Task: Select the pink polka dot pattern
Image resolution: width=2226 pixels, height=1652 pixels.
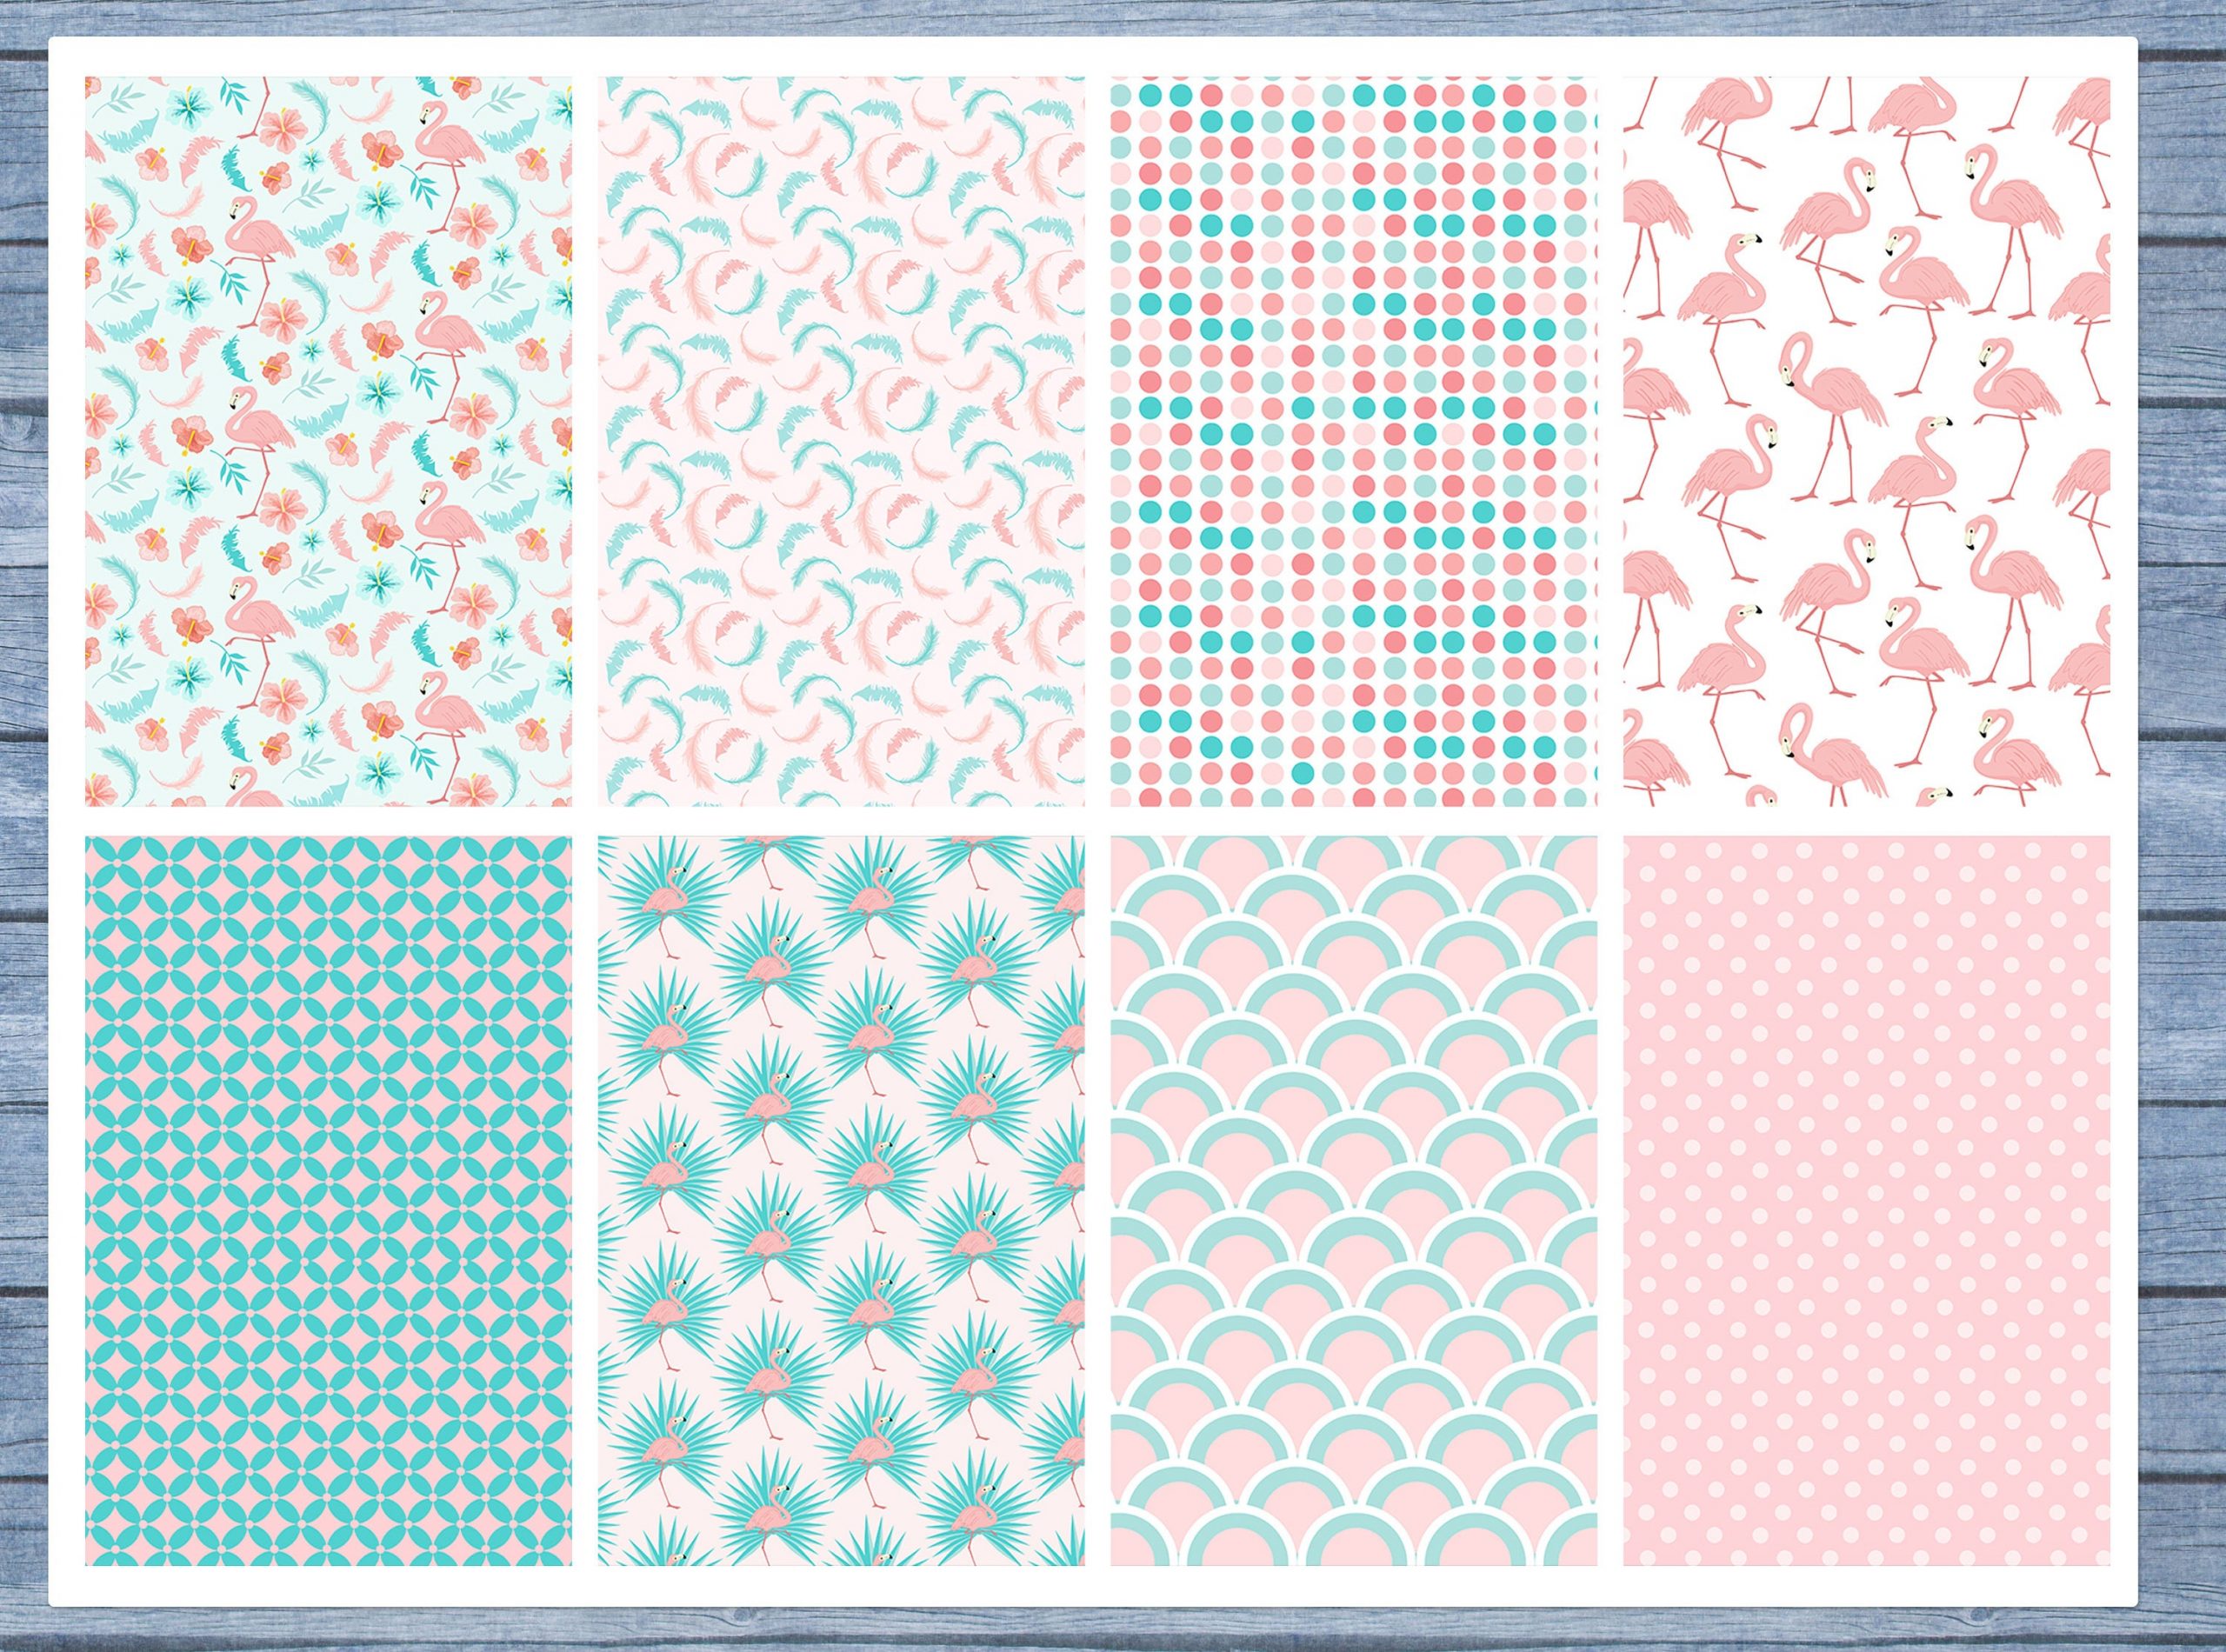Action: [1866, 1200]
